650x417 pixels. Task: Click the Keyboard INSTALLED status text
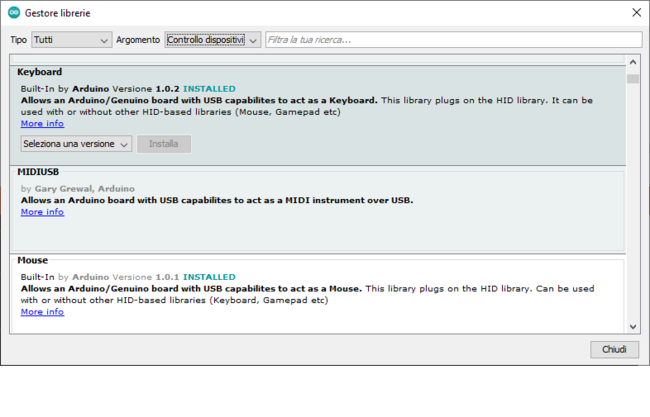point(209,89)
